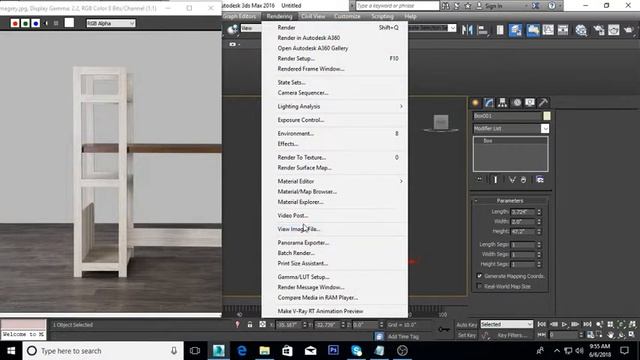Open the Selected key filter dropdown
This screenshot has height=360, width=640.
click(x=507, y=324)
